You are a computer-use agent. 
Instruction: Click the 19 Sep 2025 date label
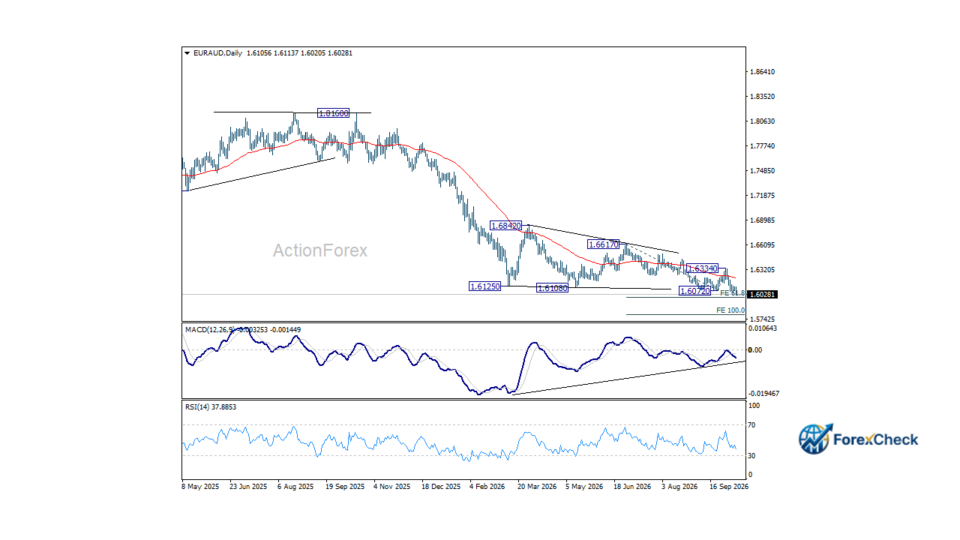pos(345,487)
